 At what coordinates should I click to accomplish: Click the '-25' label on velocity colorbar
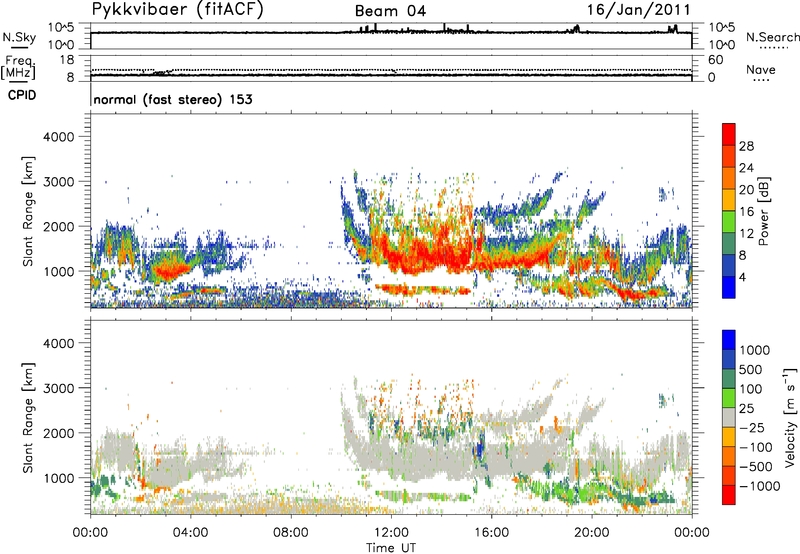pos(752,428)
